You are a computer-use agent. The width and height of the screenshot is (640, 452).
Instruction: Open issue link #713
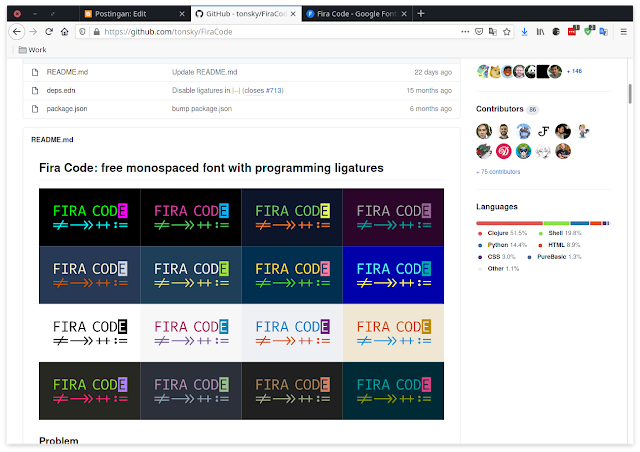[274, 91]
